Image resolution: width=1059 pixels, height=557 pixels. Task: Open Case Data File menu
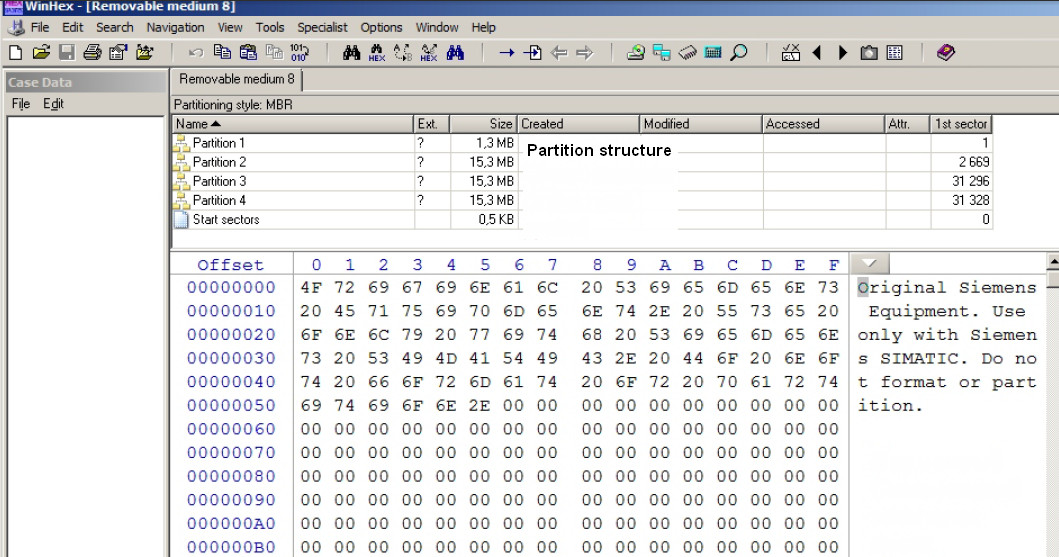tap(21, 104)
